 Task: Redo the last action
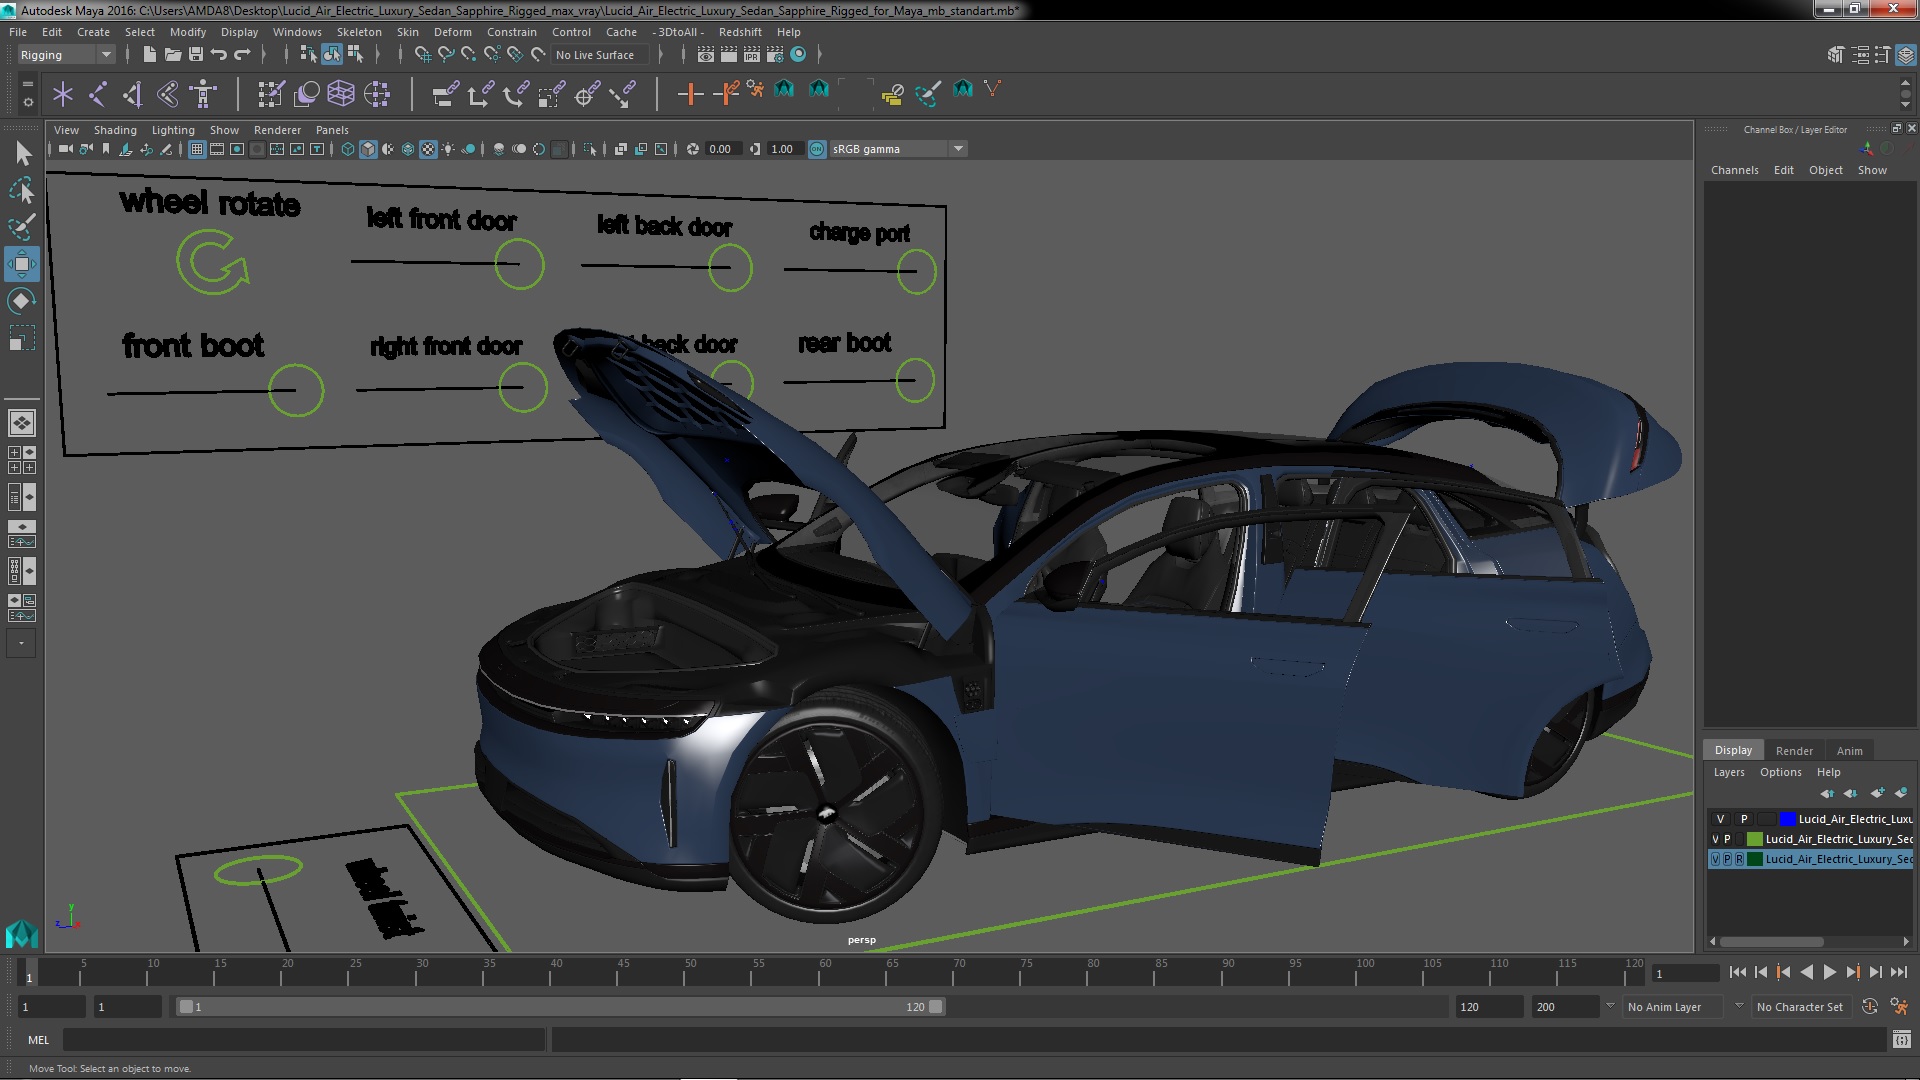242,55
